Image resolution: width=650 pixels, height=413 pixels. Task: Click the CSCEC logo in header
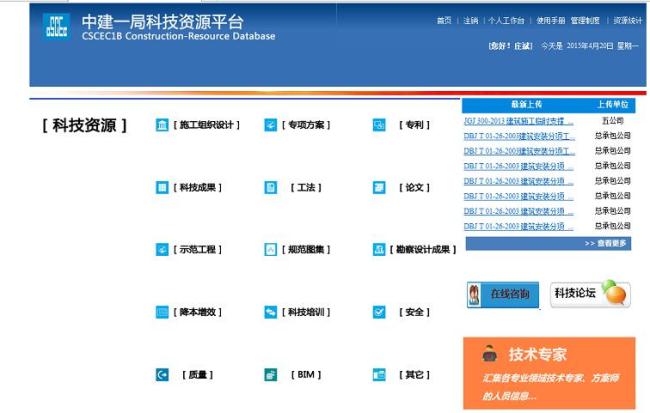56,28
